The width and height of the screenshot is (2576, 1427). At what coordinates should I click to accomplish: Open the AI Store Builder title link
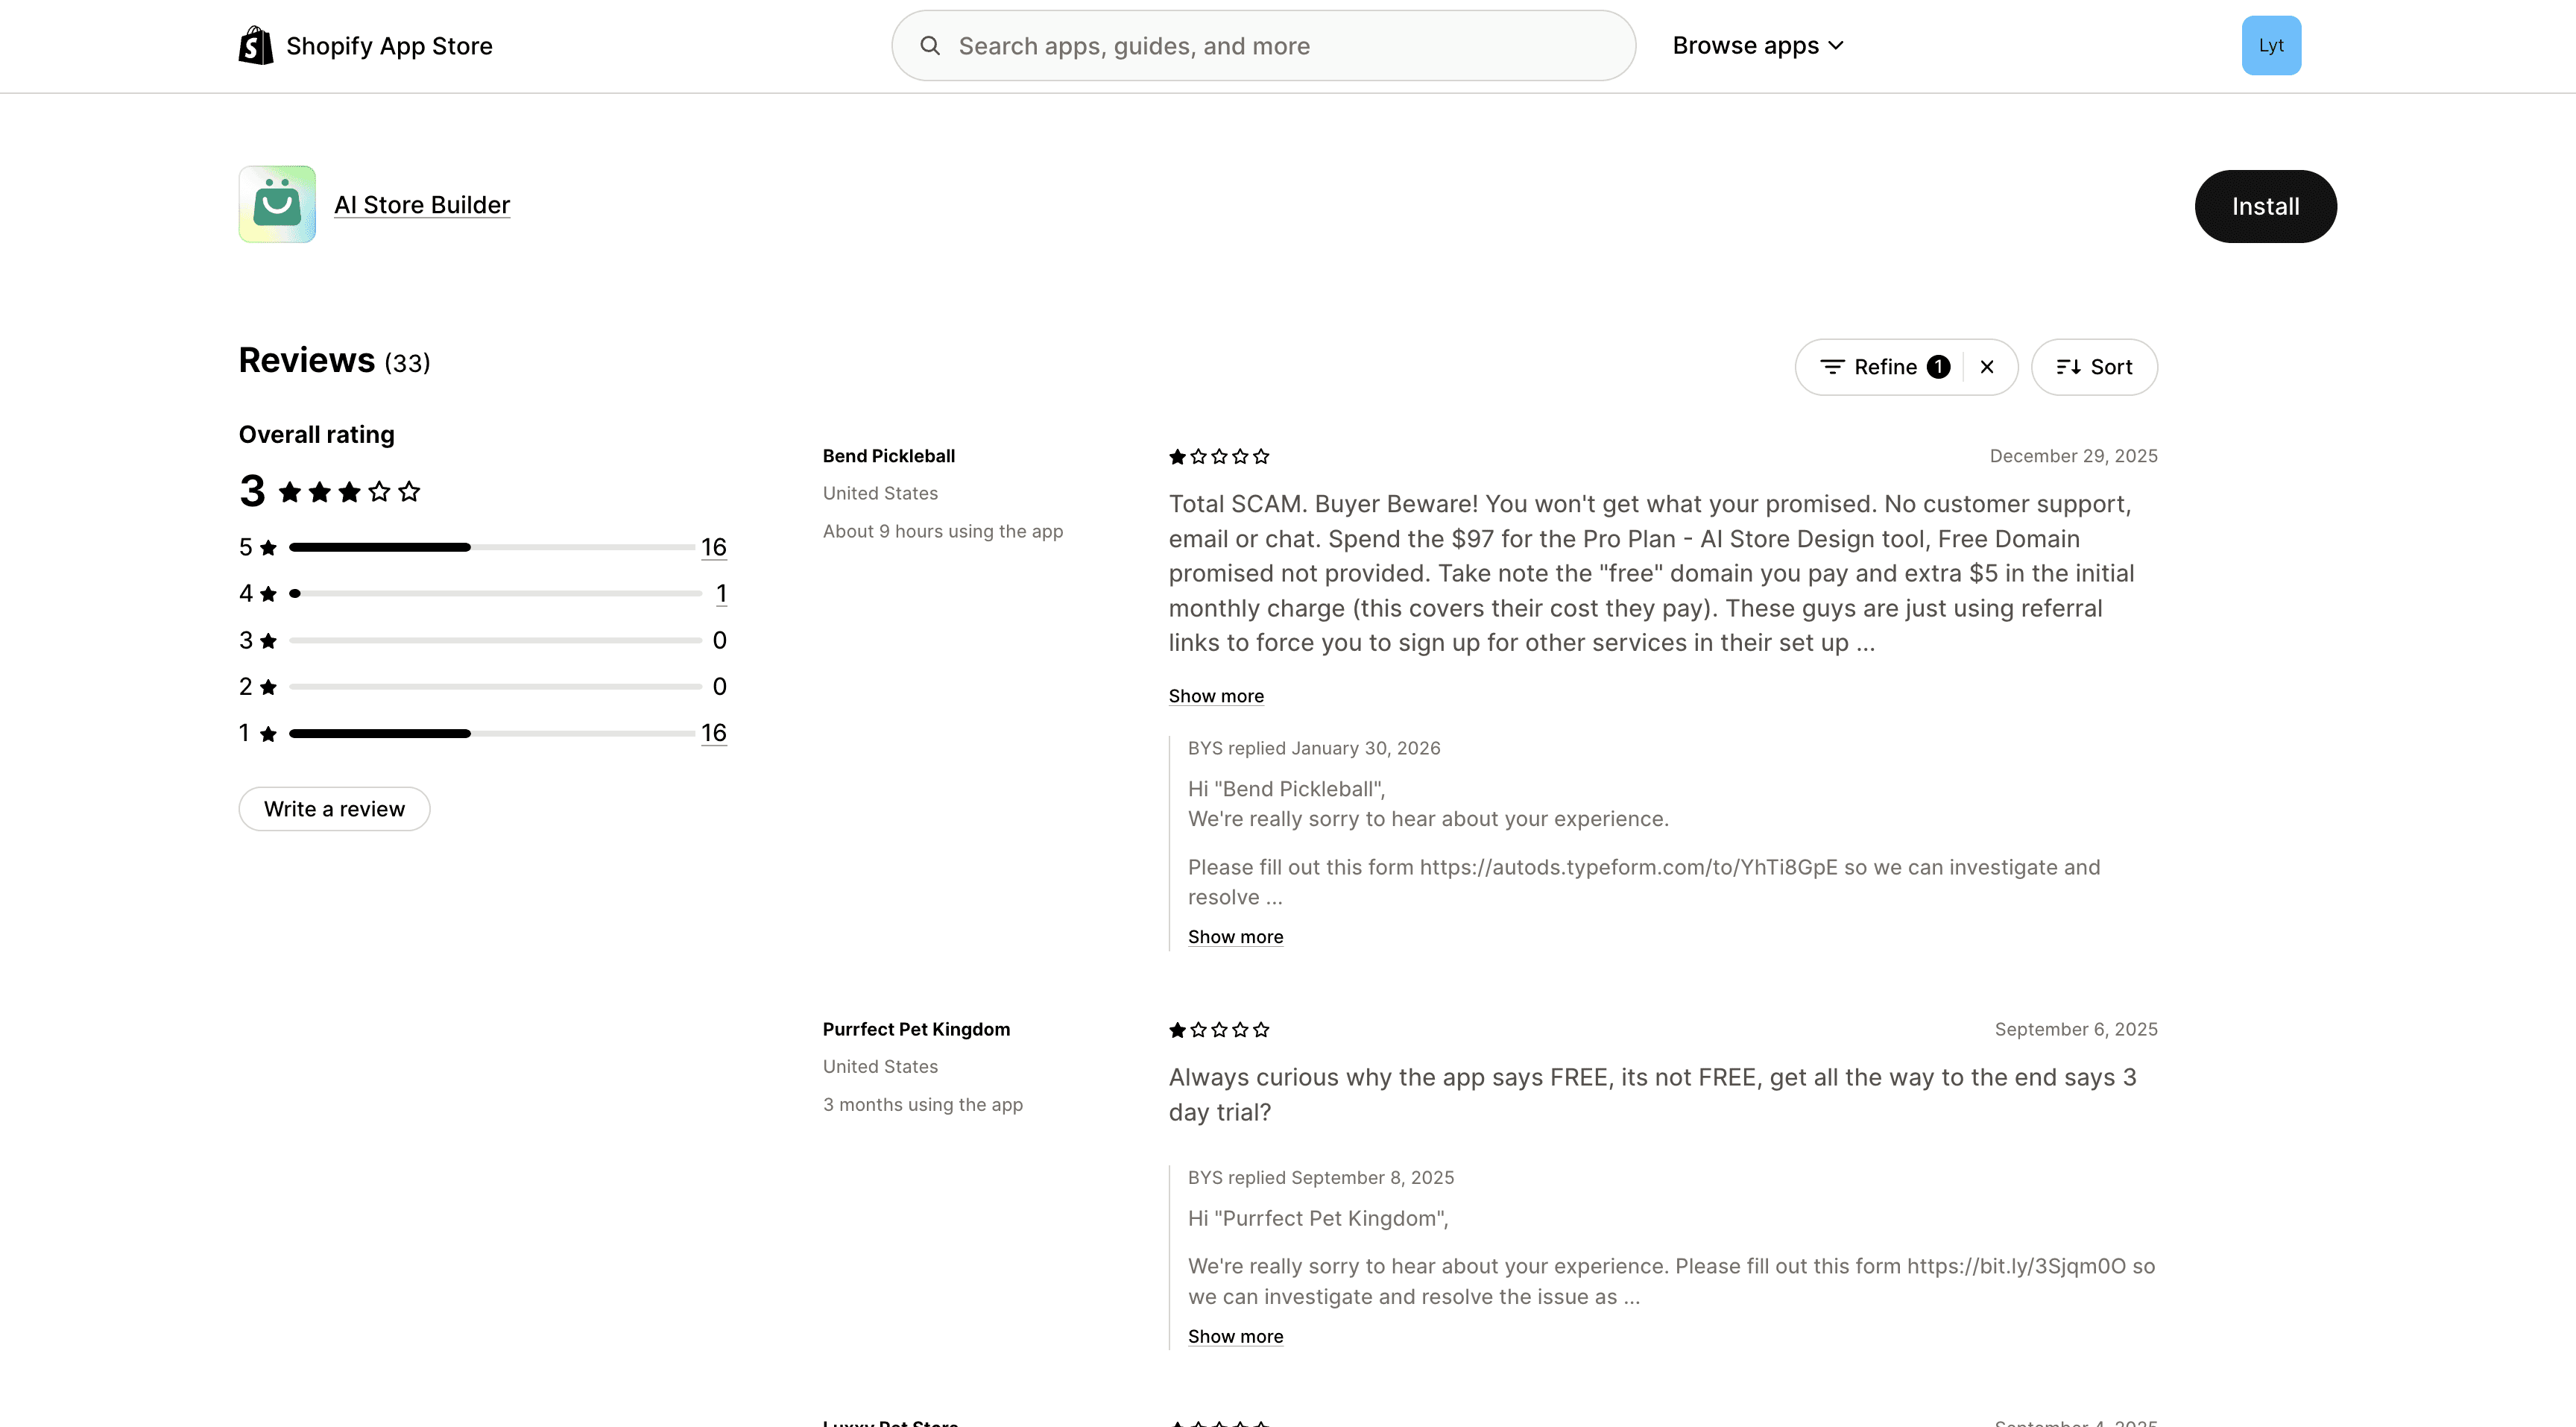click(422, 205)
